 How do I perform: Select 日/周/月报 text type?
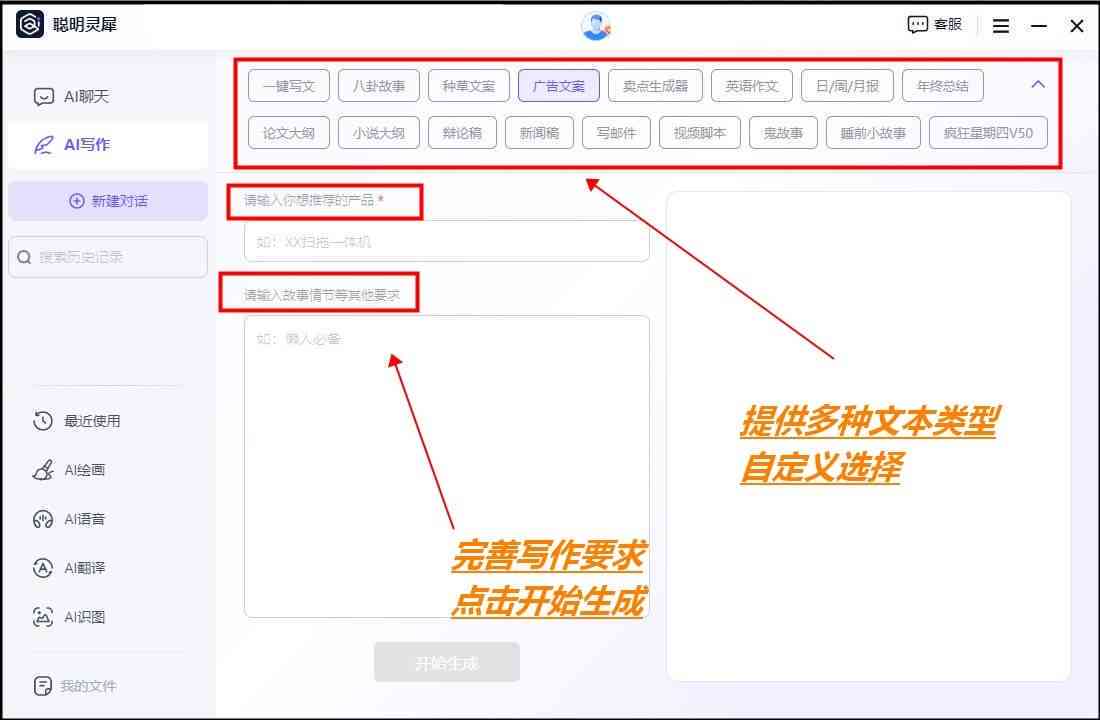click(847, 86)
